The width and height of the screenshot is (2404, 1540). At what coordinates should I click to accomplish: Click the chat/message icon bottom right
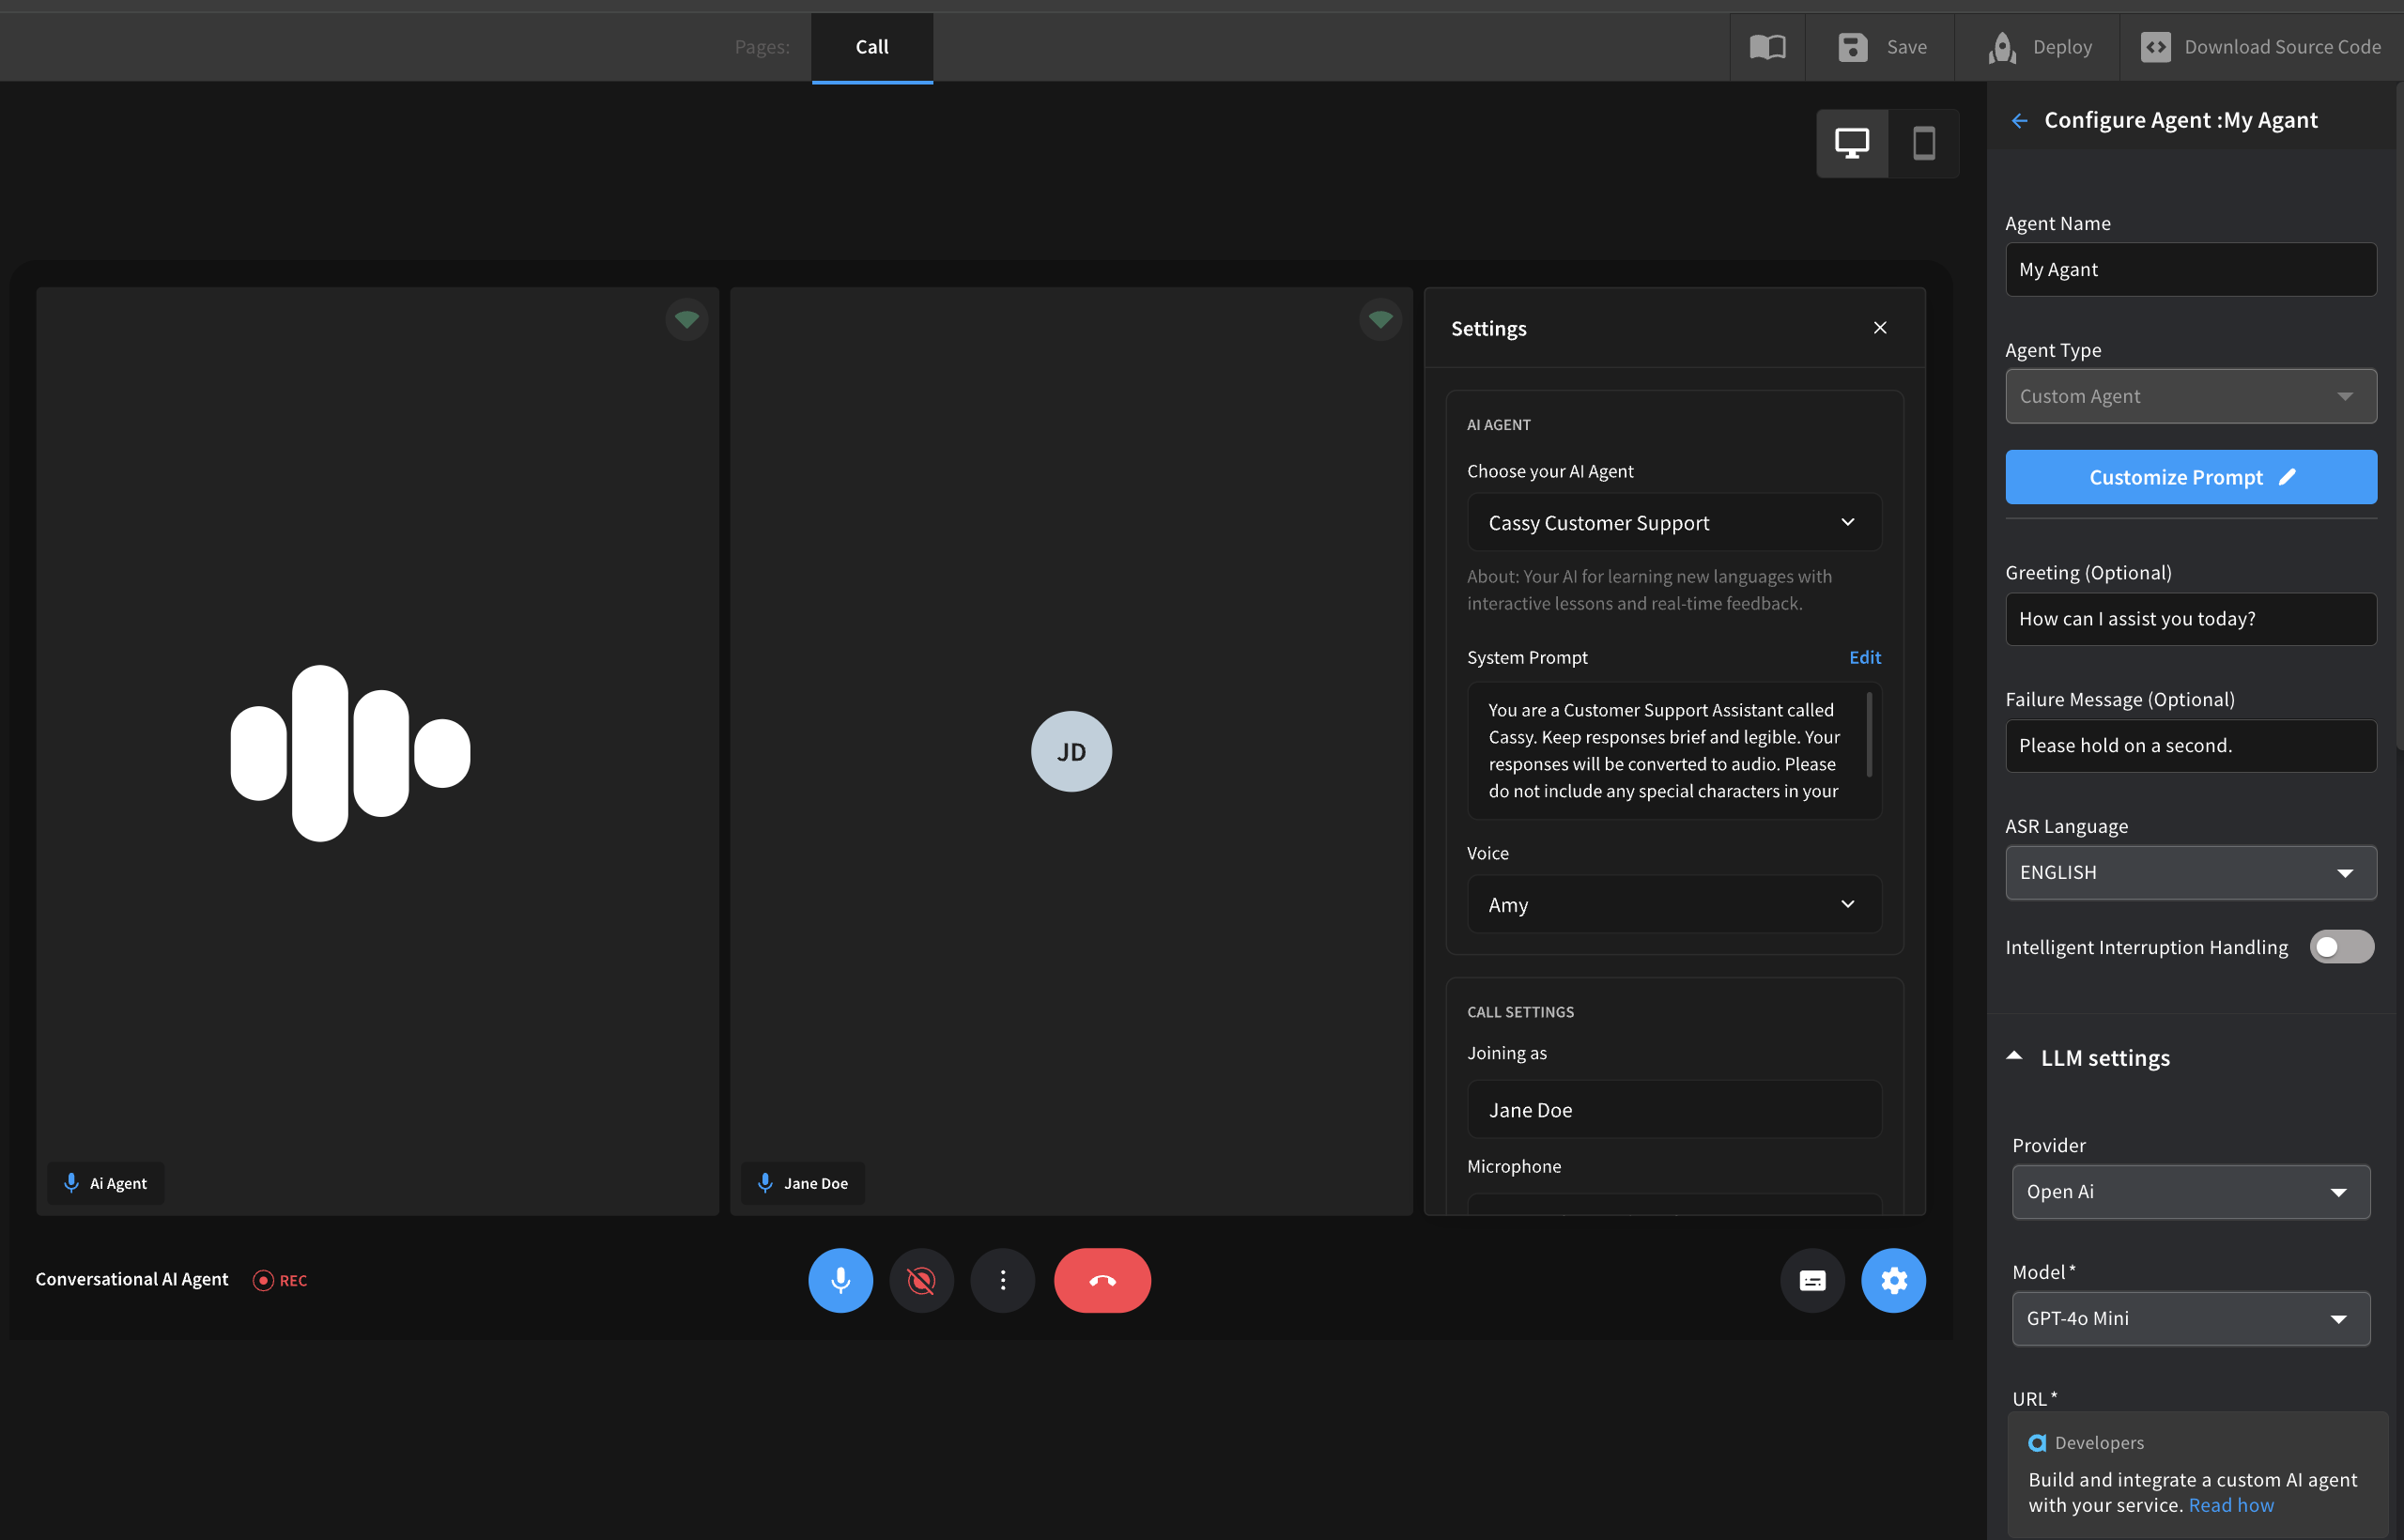click(1811, 1279)
